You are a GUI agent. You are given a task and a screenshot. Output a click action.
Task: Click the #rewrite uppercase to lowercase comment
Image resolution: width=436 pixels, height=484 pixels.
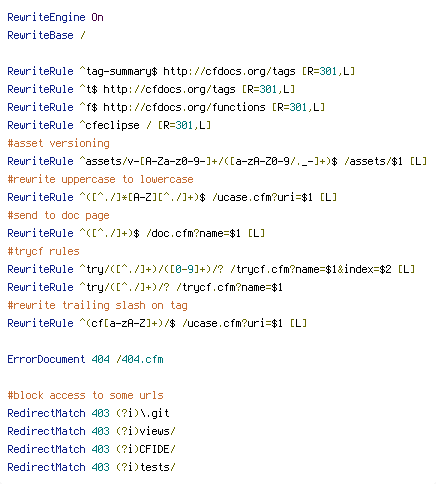(100, 179)
